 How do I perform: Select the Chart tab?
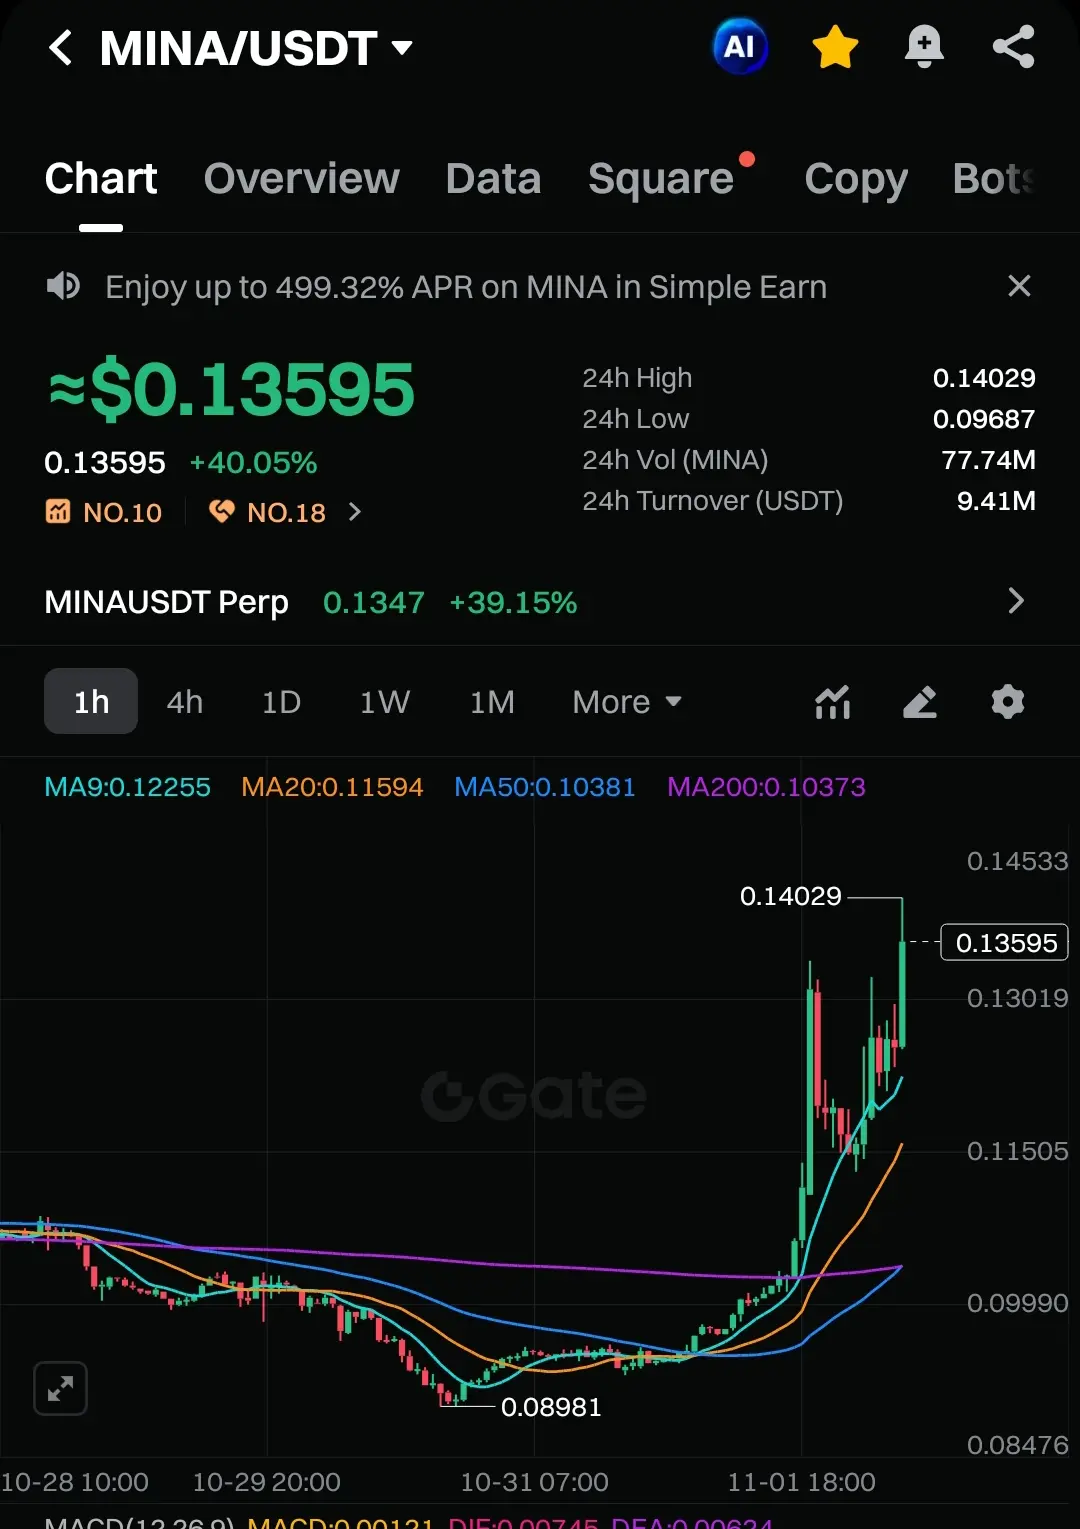click(x=101, y=179)
